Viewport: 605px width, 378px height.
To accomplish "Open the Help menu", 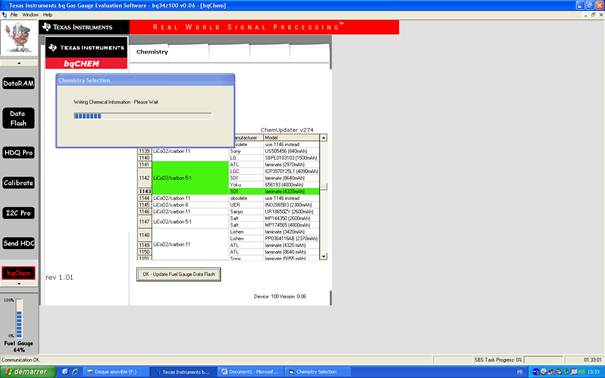I will point(47,15).
